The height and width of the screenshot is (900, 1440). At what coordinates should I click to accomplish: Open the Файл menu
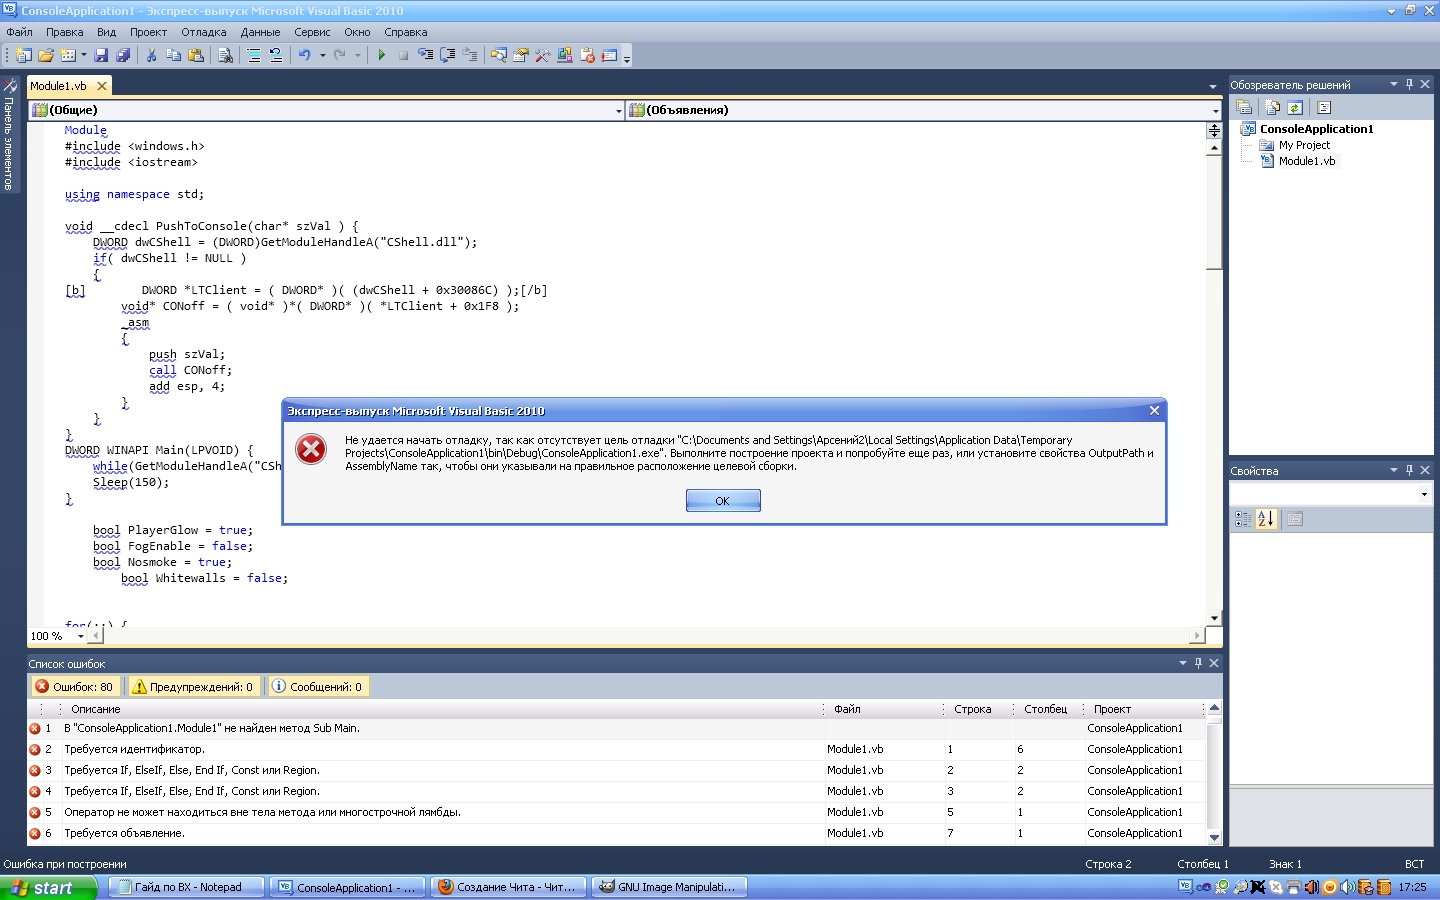point(19,32)
